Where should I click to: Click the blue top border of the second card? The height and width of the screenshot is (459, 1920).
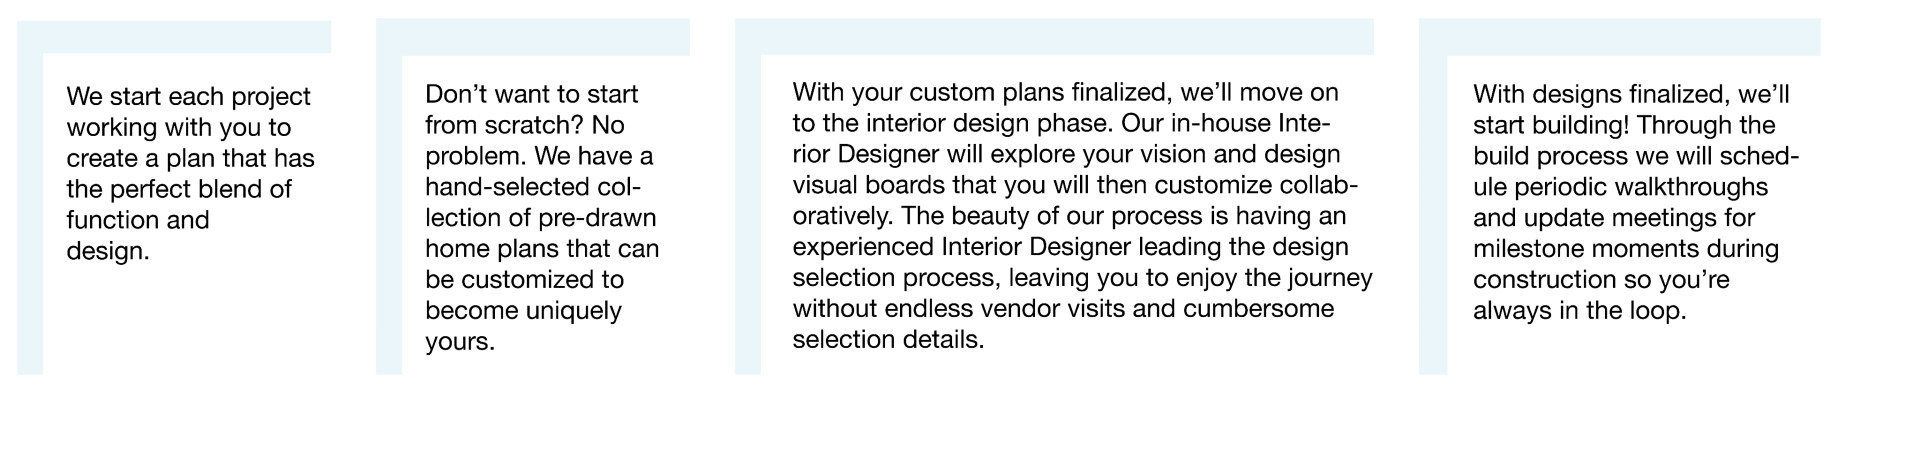tap(533, 37)
